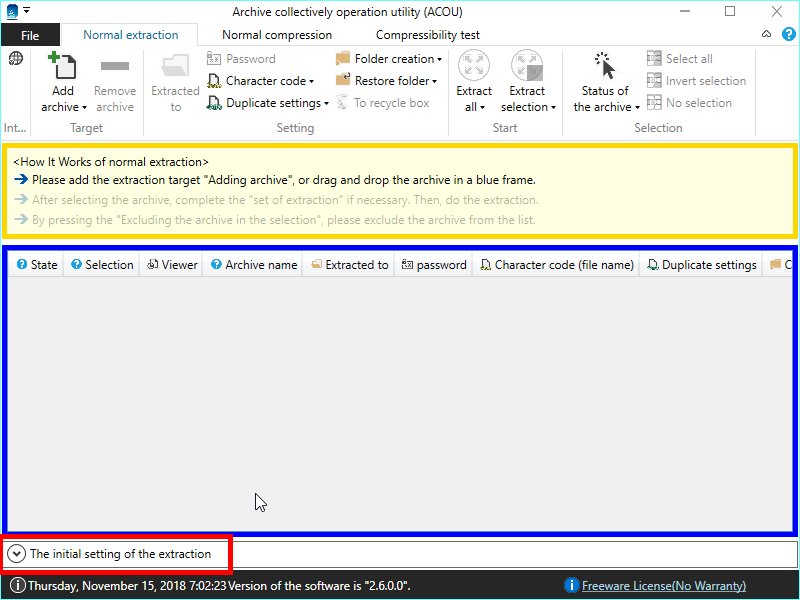Open the Duplicate settings dropdown
The width and height of the screenshot is (800, 600).
pos(268,103)
